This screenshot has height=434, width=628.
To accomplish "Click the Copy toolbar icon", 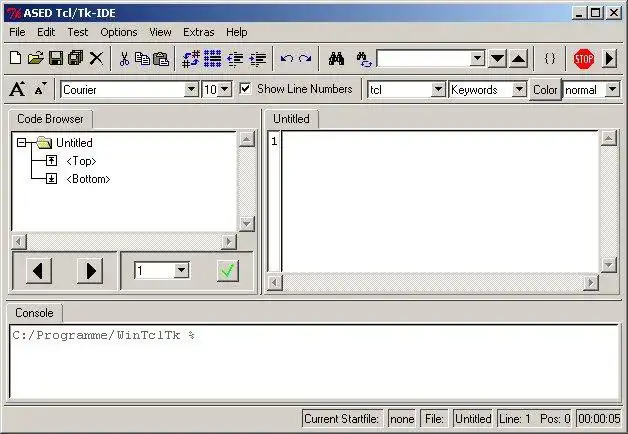I will 142,59.
